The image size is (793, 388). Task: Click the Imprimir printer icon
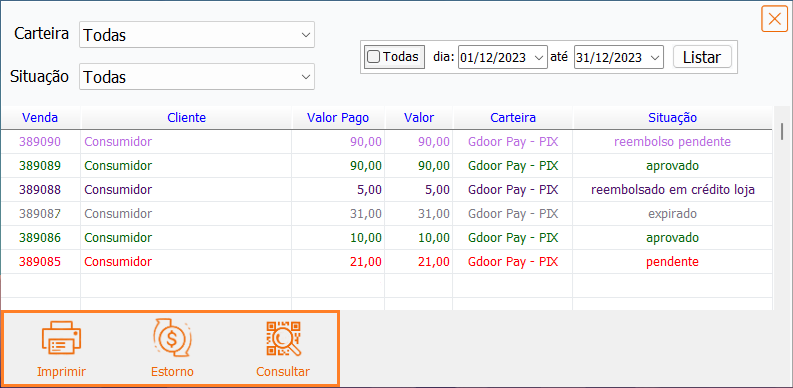coord(61,338)
